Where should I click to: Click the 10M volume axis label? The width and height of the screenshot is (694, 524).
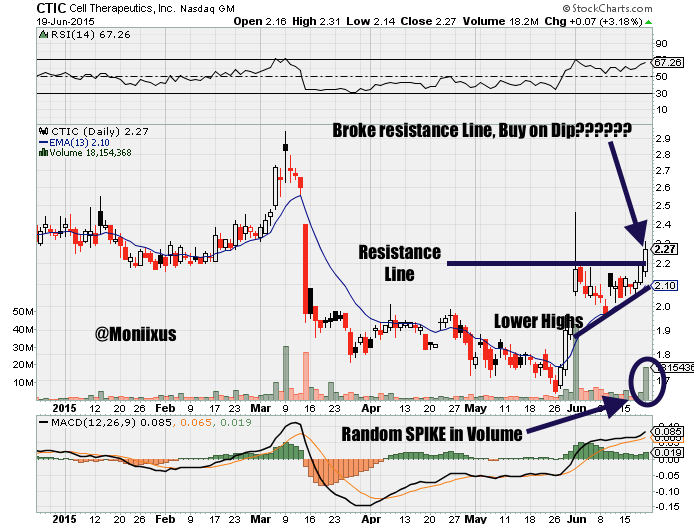point(23,382)
